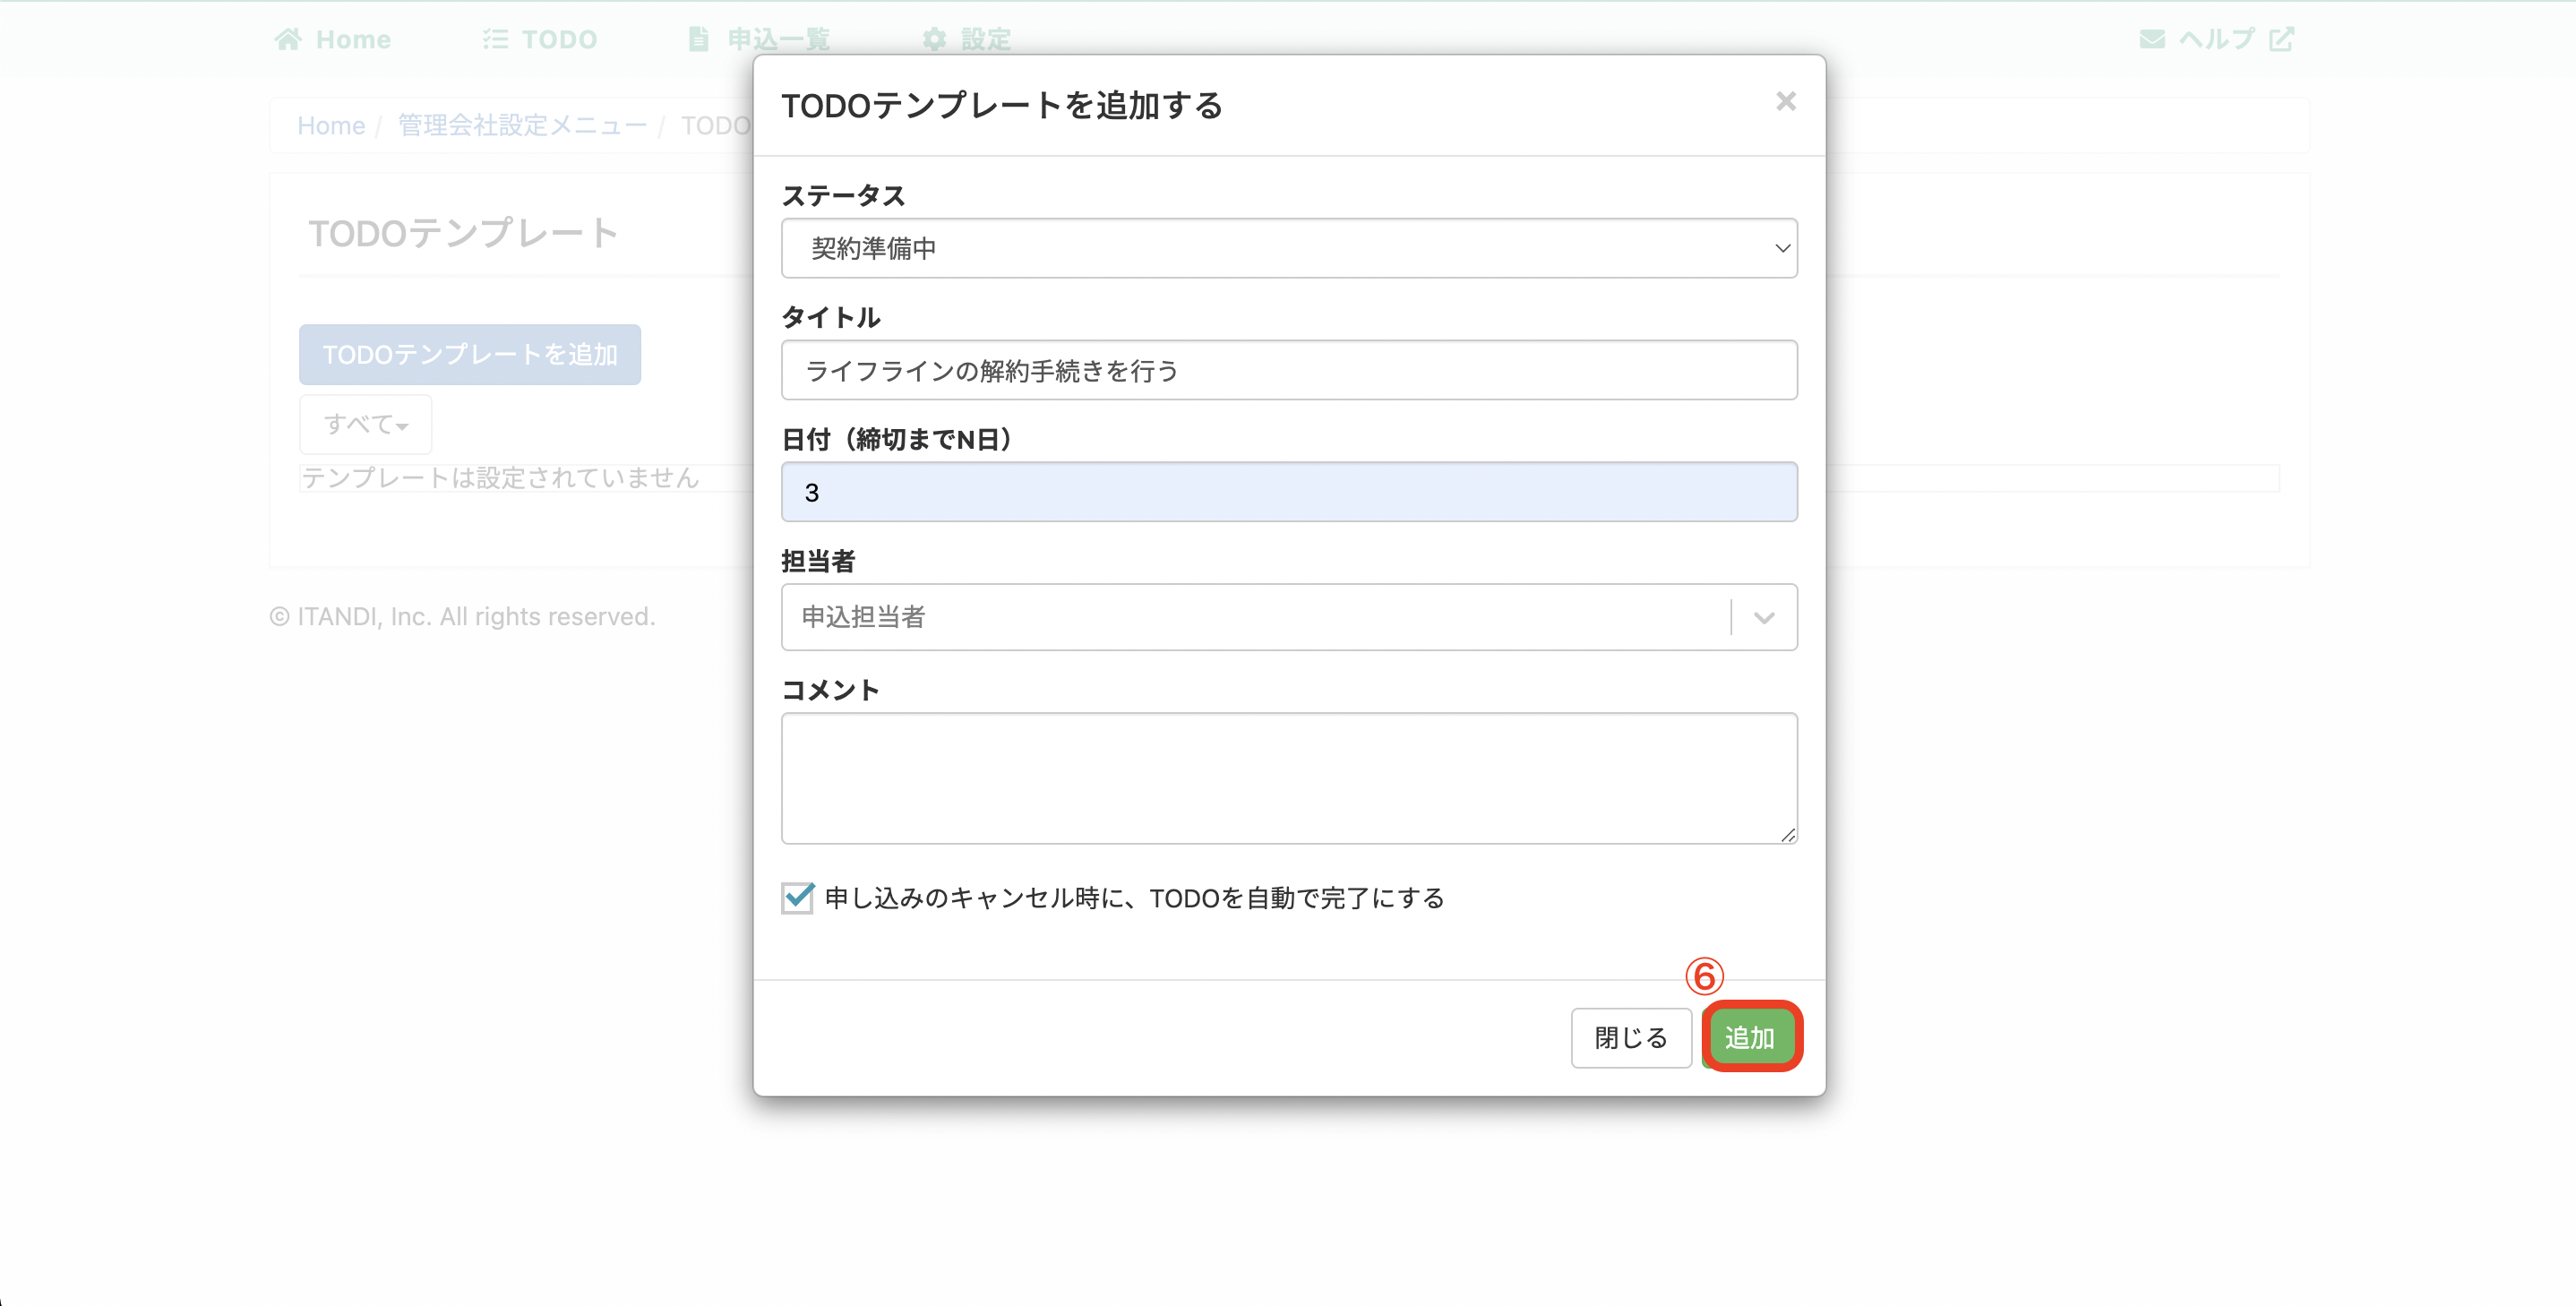Open the すべて filter dropdown
The width and height of the screenshot is (2576, 1306).
click(x=366, y=424)
